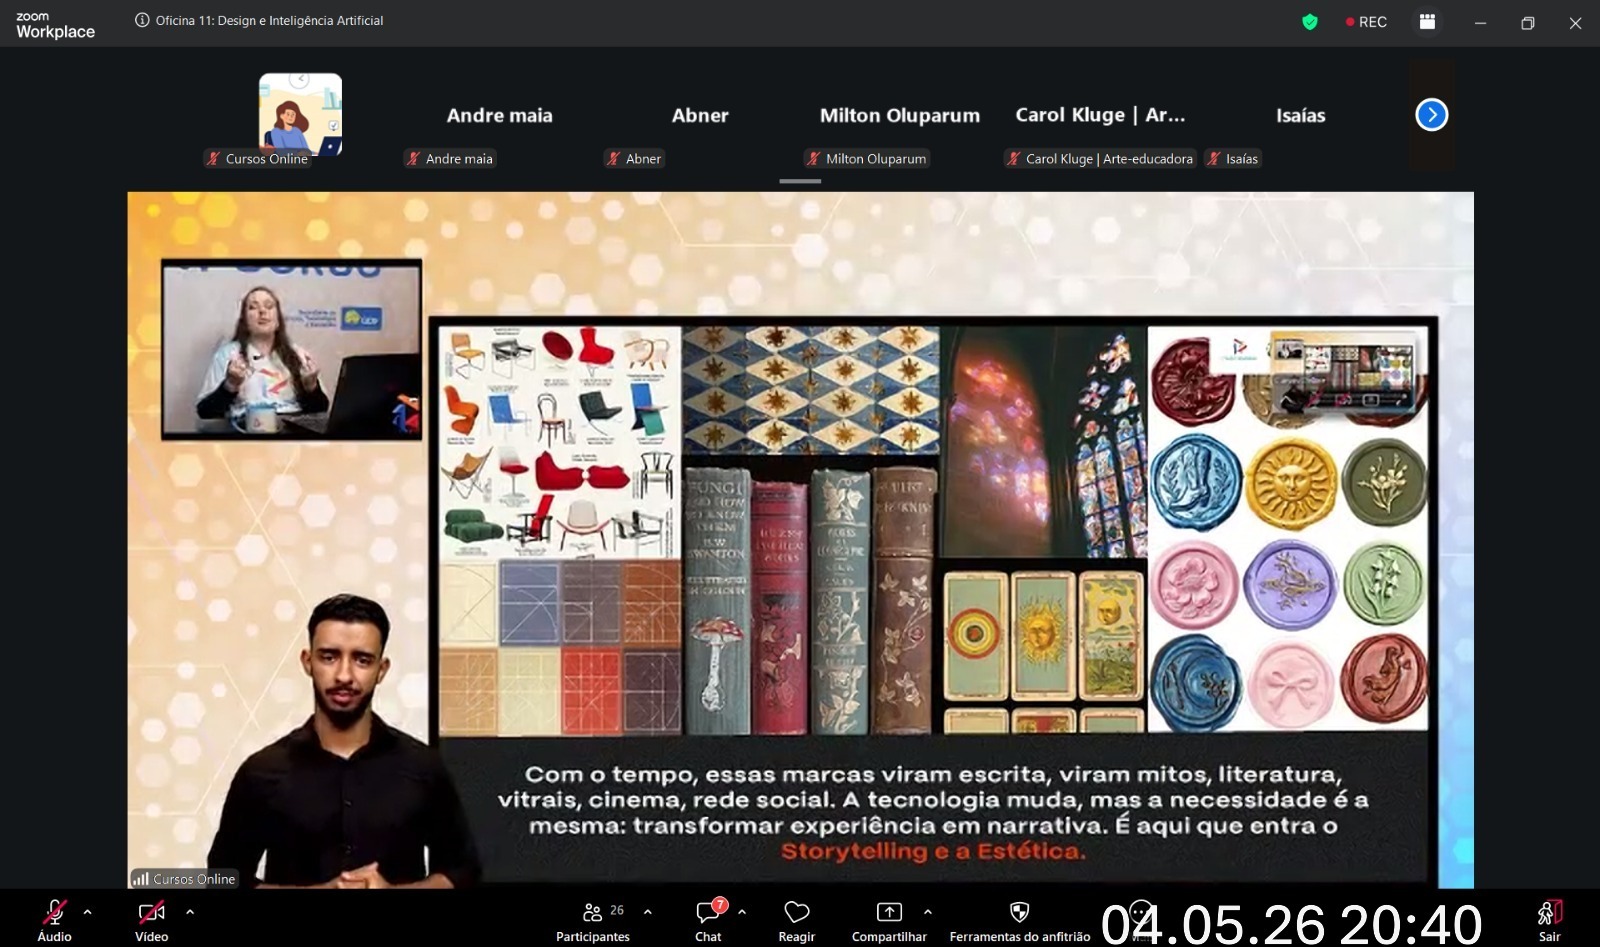
Task: Expand the arrow beside Participantes
Action: click(x=648, y=912)
